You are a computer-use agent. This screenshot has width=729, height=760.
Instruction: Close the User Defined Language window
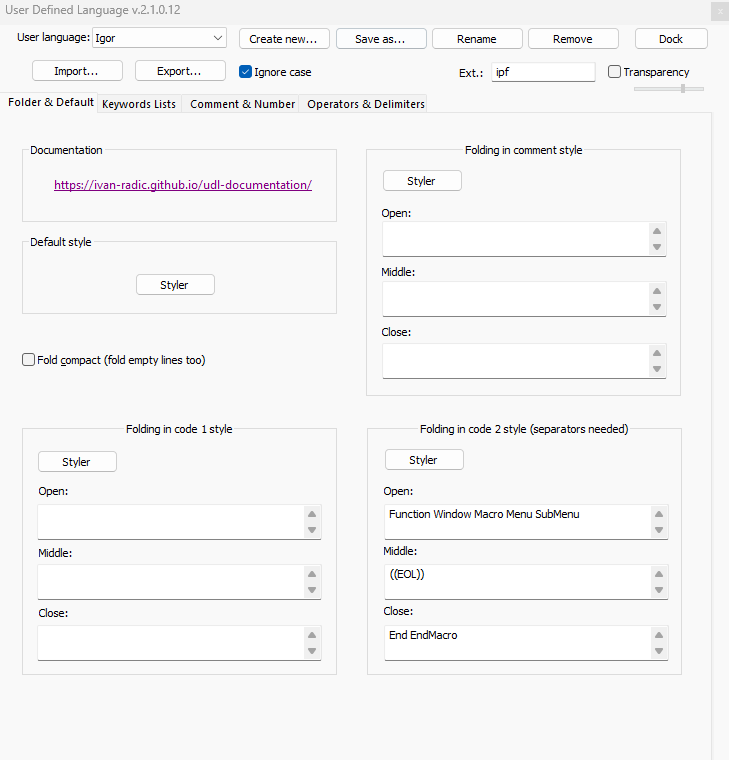(719, 11)
